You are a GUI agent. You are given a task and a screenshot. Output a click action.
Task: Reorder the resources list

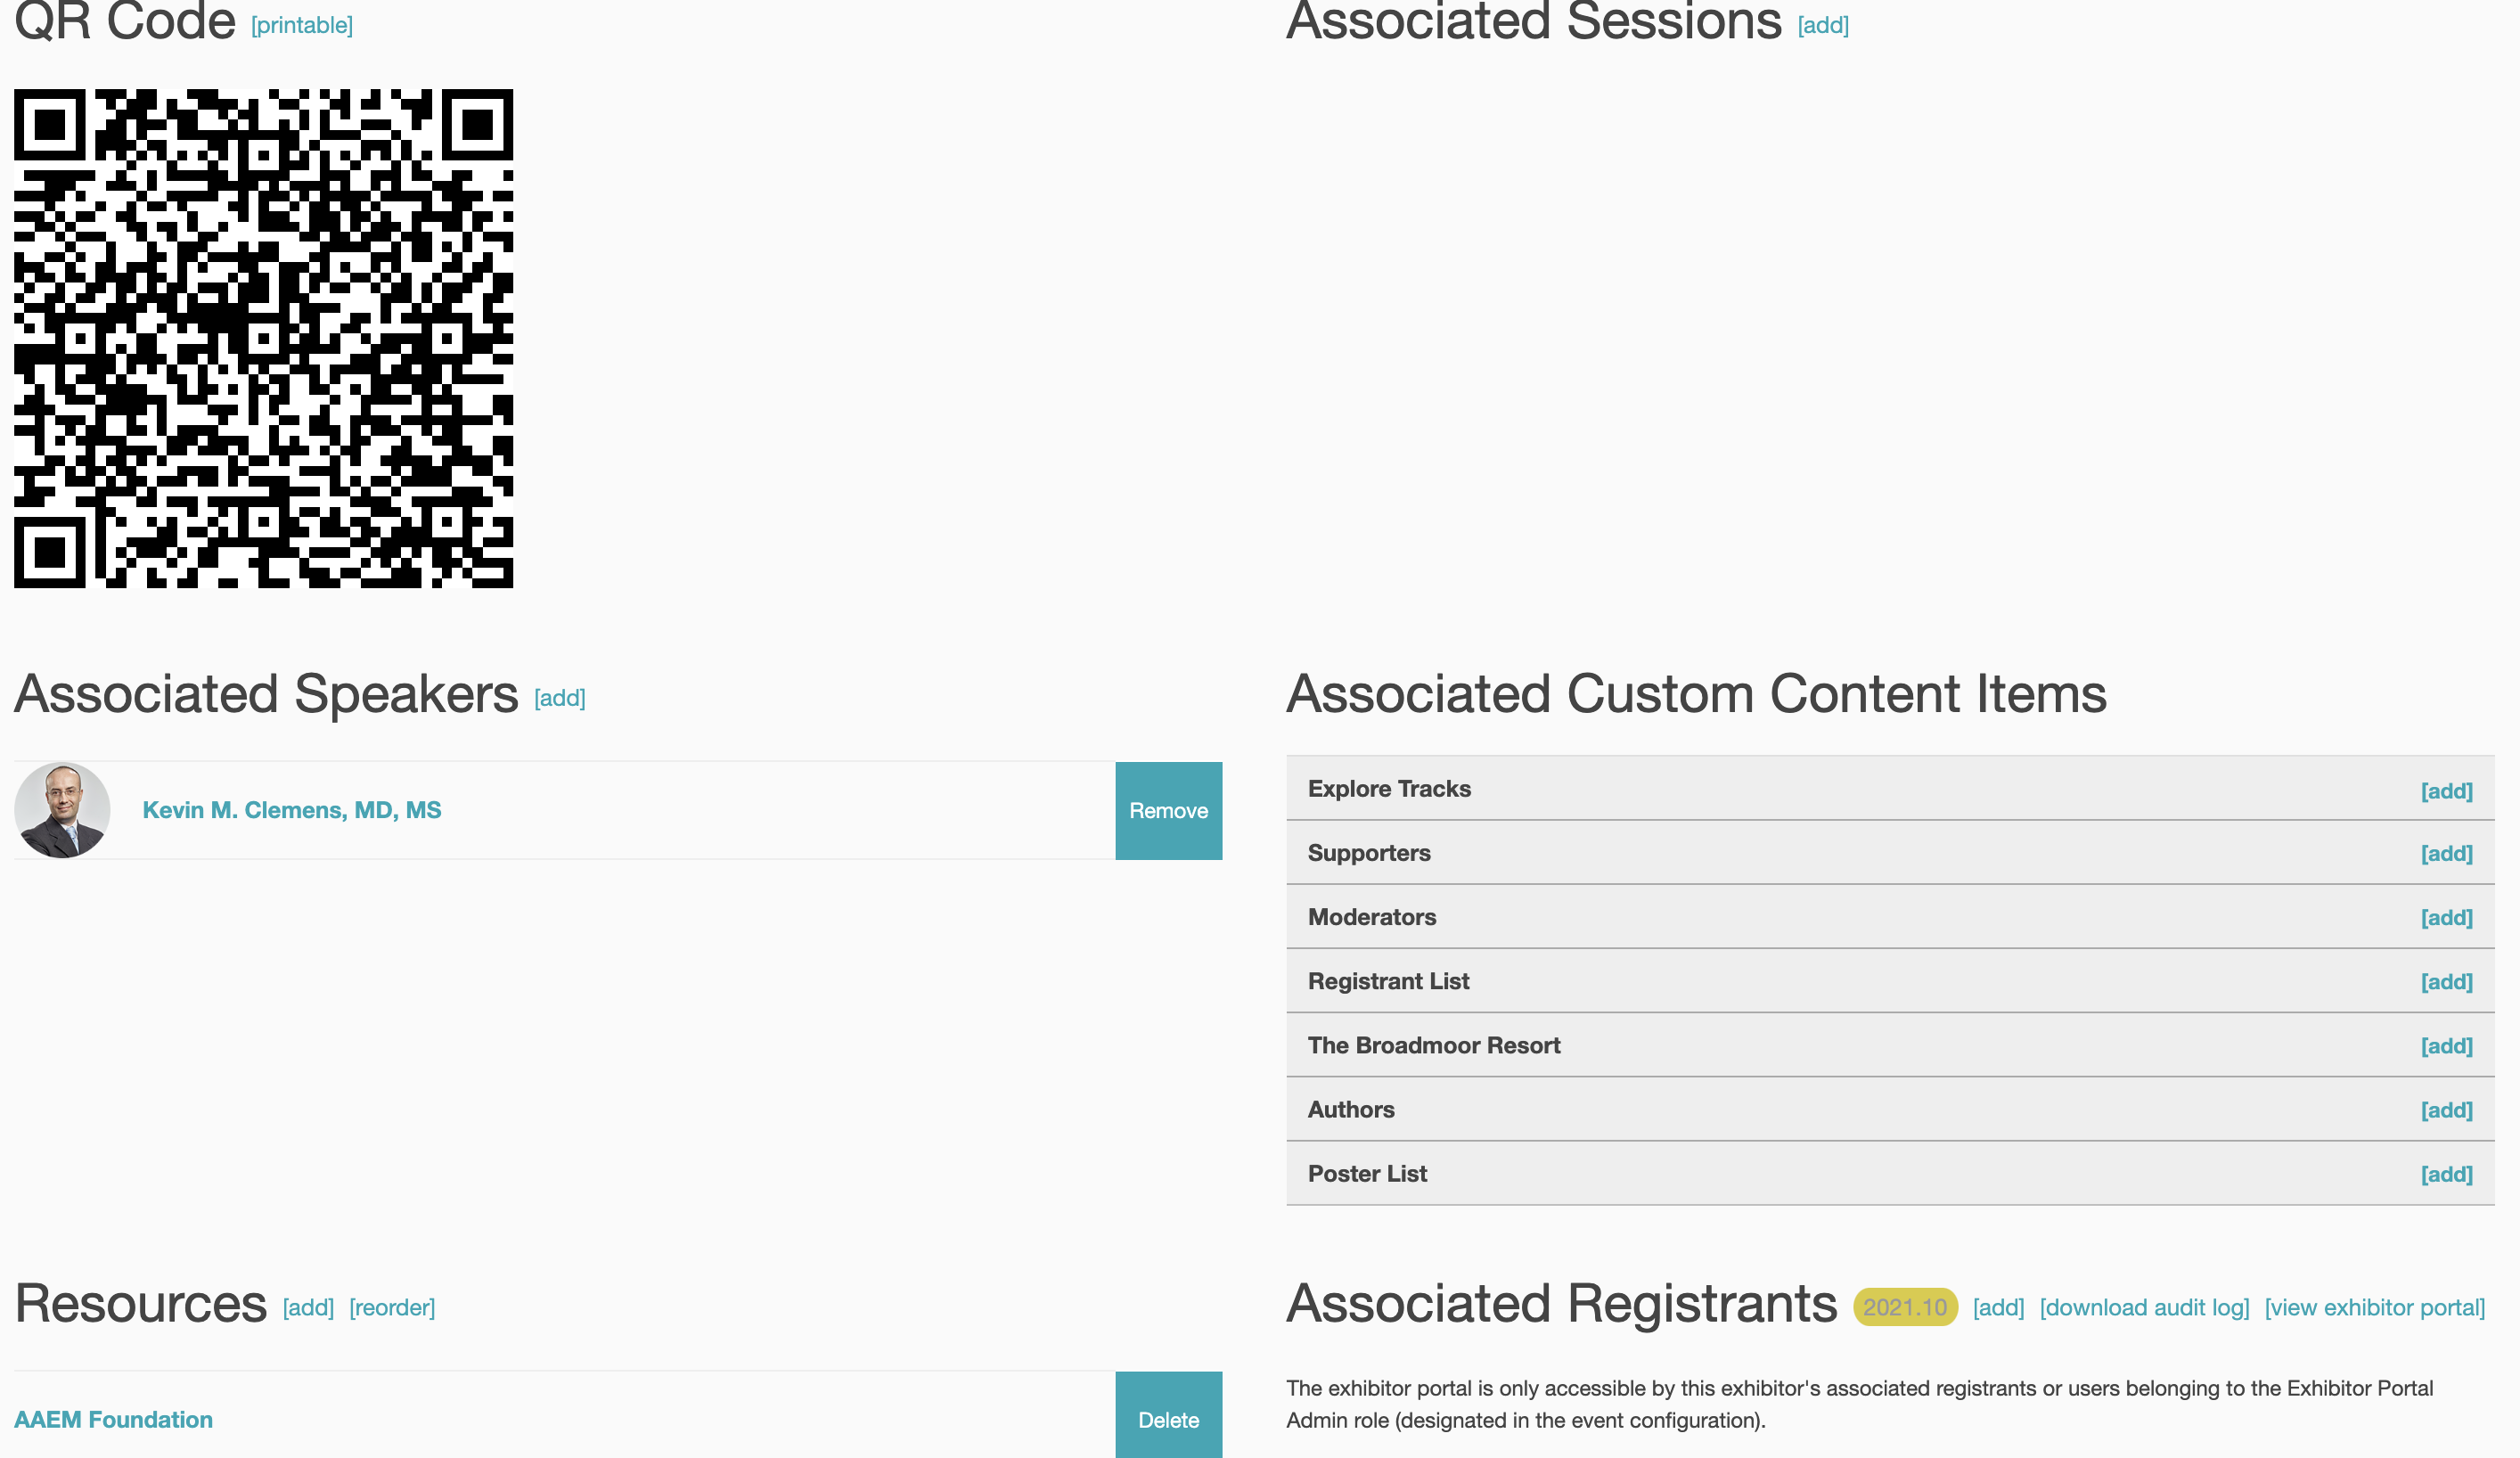tap(392, 1307)
